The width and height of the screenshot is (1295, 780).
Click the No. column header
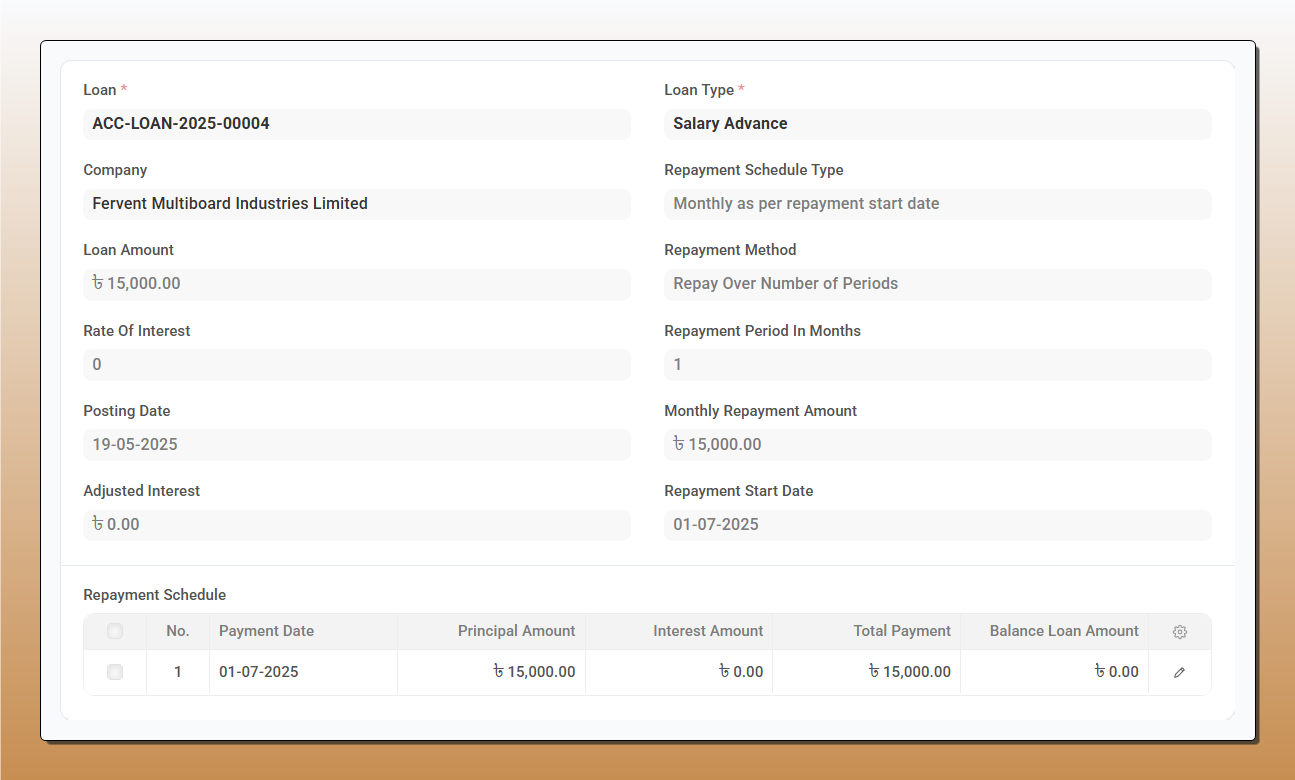pyautogui.click(x=178, y=631)
